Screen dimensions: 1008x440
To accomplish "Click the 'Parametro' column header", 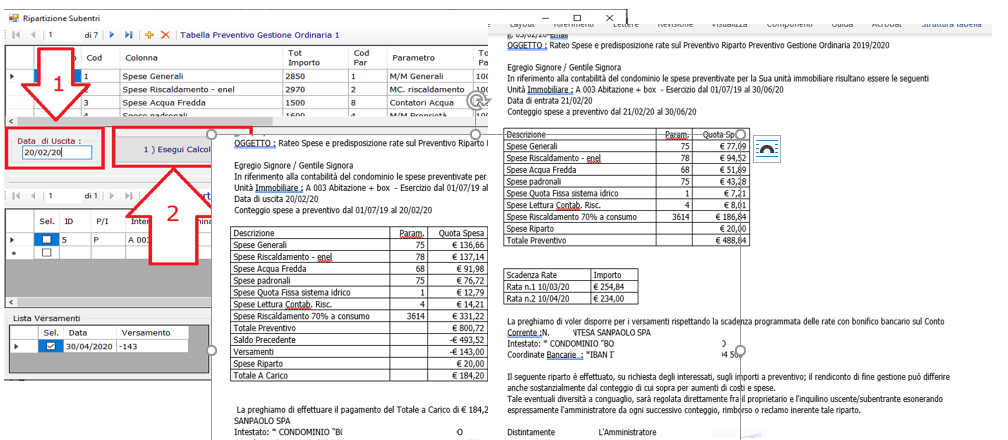I will tap(429, 58).
